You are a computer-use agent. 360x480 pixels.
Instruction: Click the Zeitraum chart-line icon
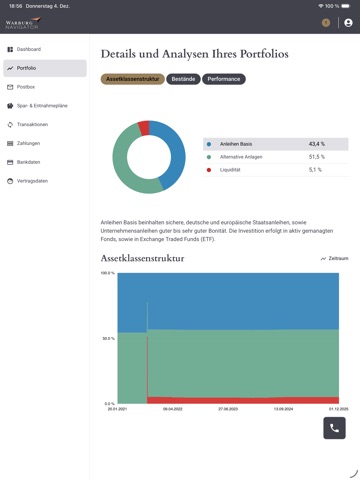tap(323, 259)
